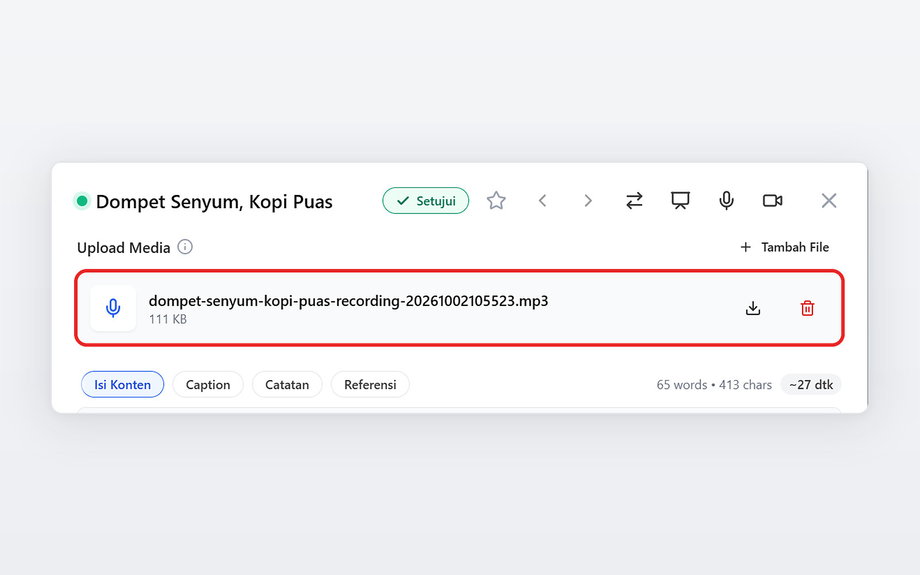Viewport: 920px width, 575px height.
Task: Go to previous item using left chevron
Action: tap(543, 201)
